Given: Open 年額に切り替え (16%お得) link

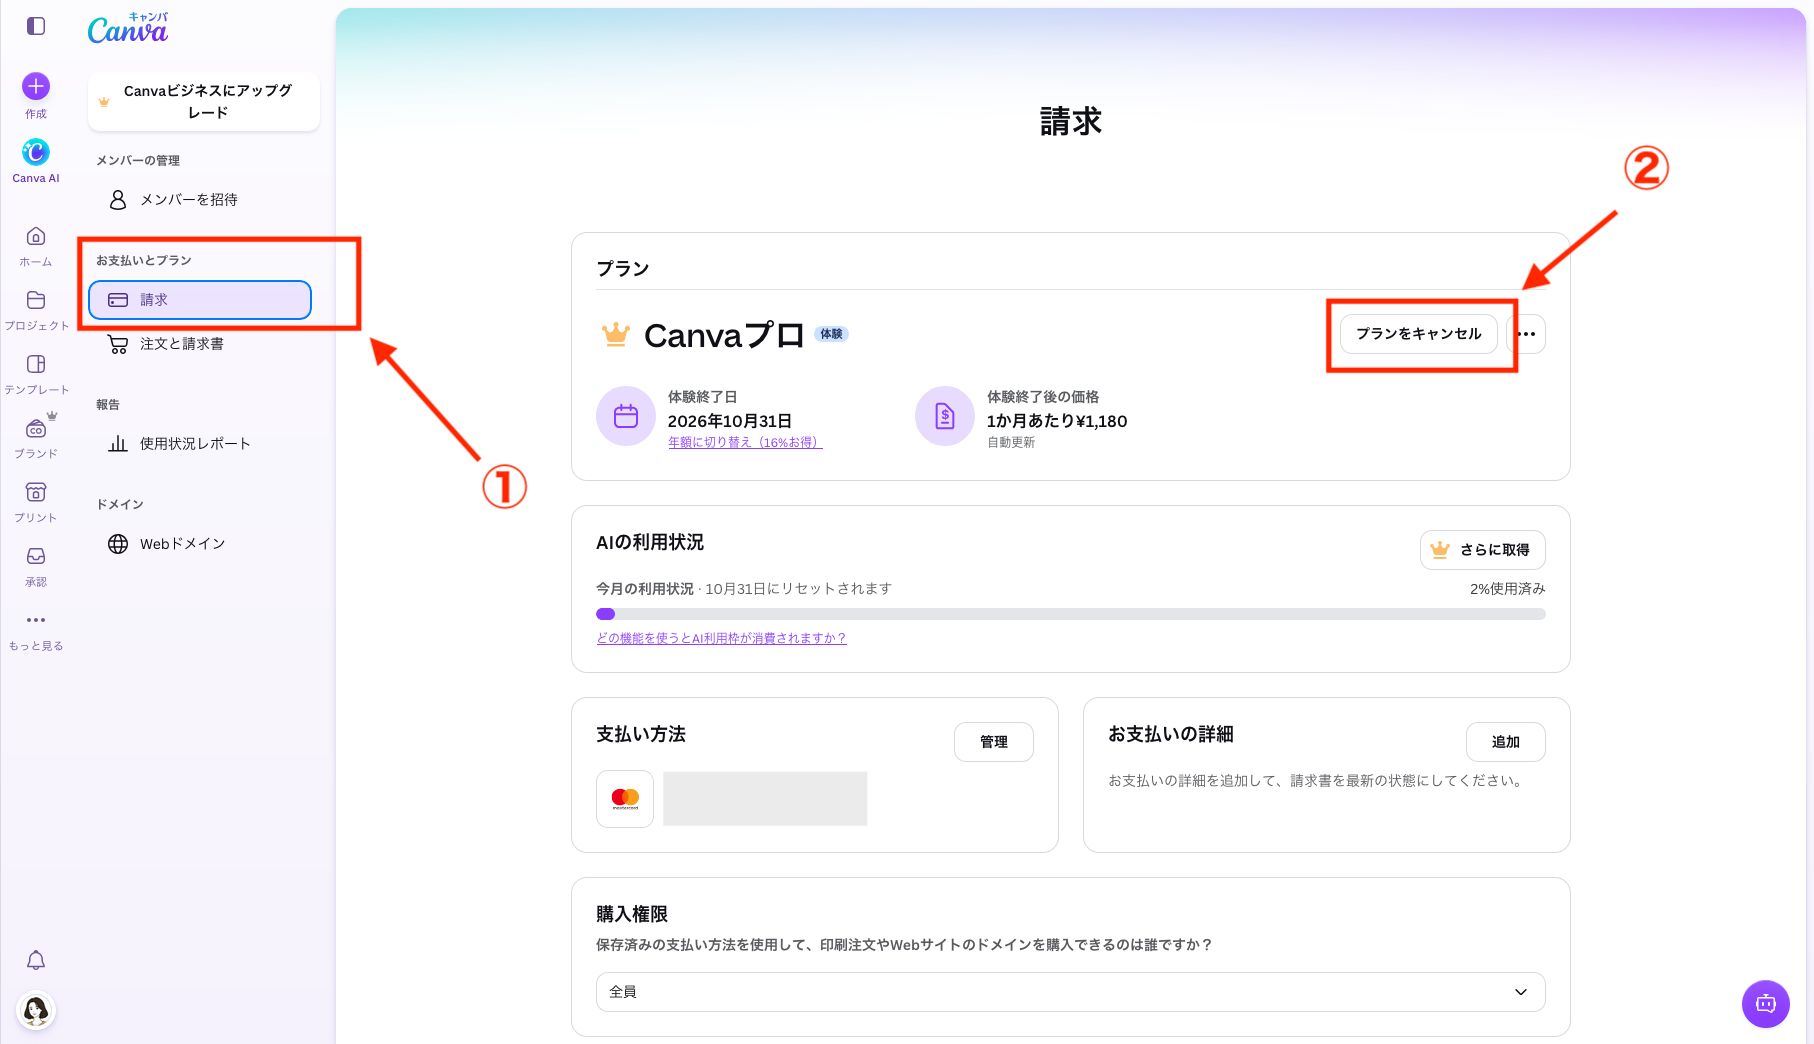Looking at the screenshot, I should pos(745,442).
